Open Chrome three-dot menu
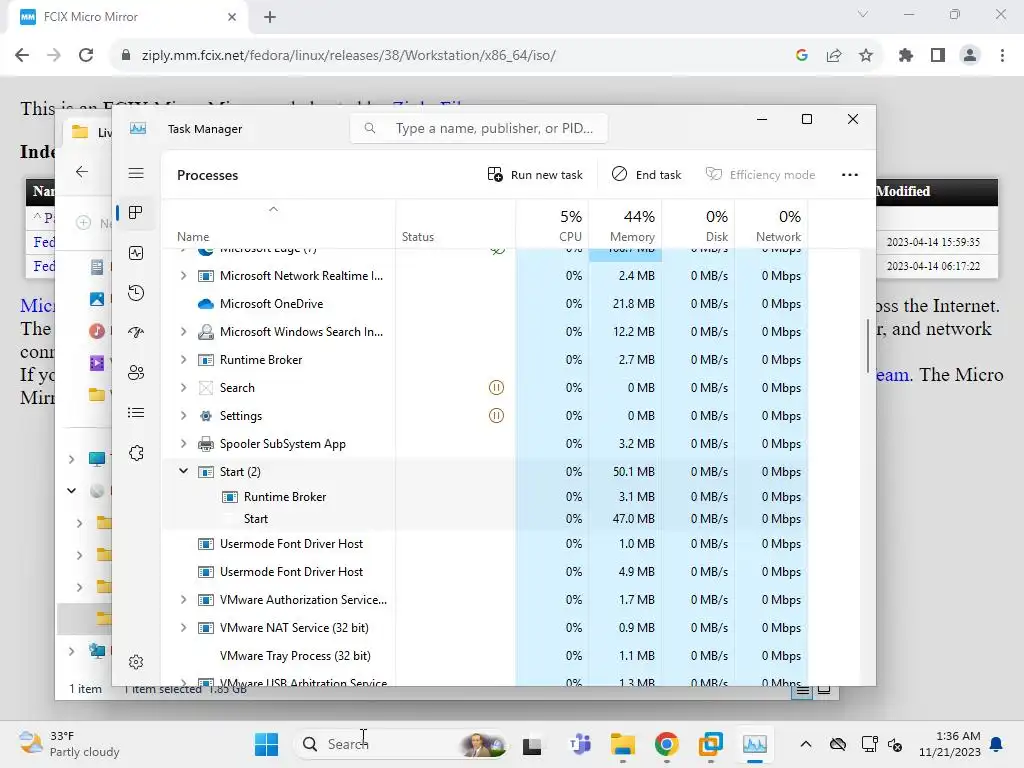Screen dimensions: 1024x768 point(1002,56)
